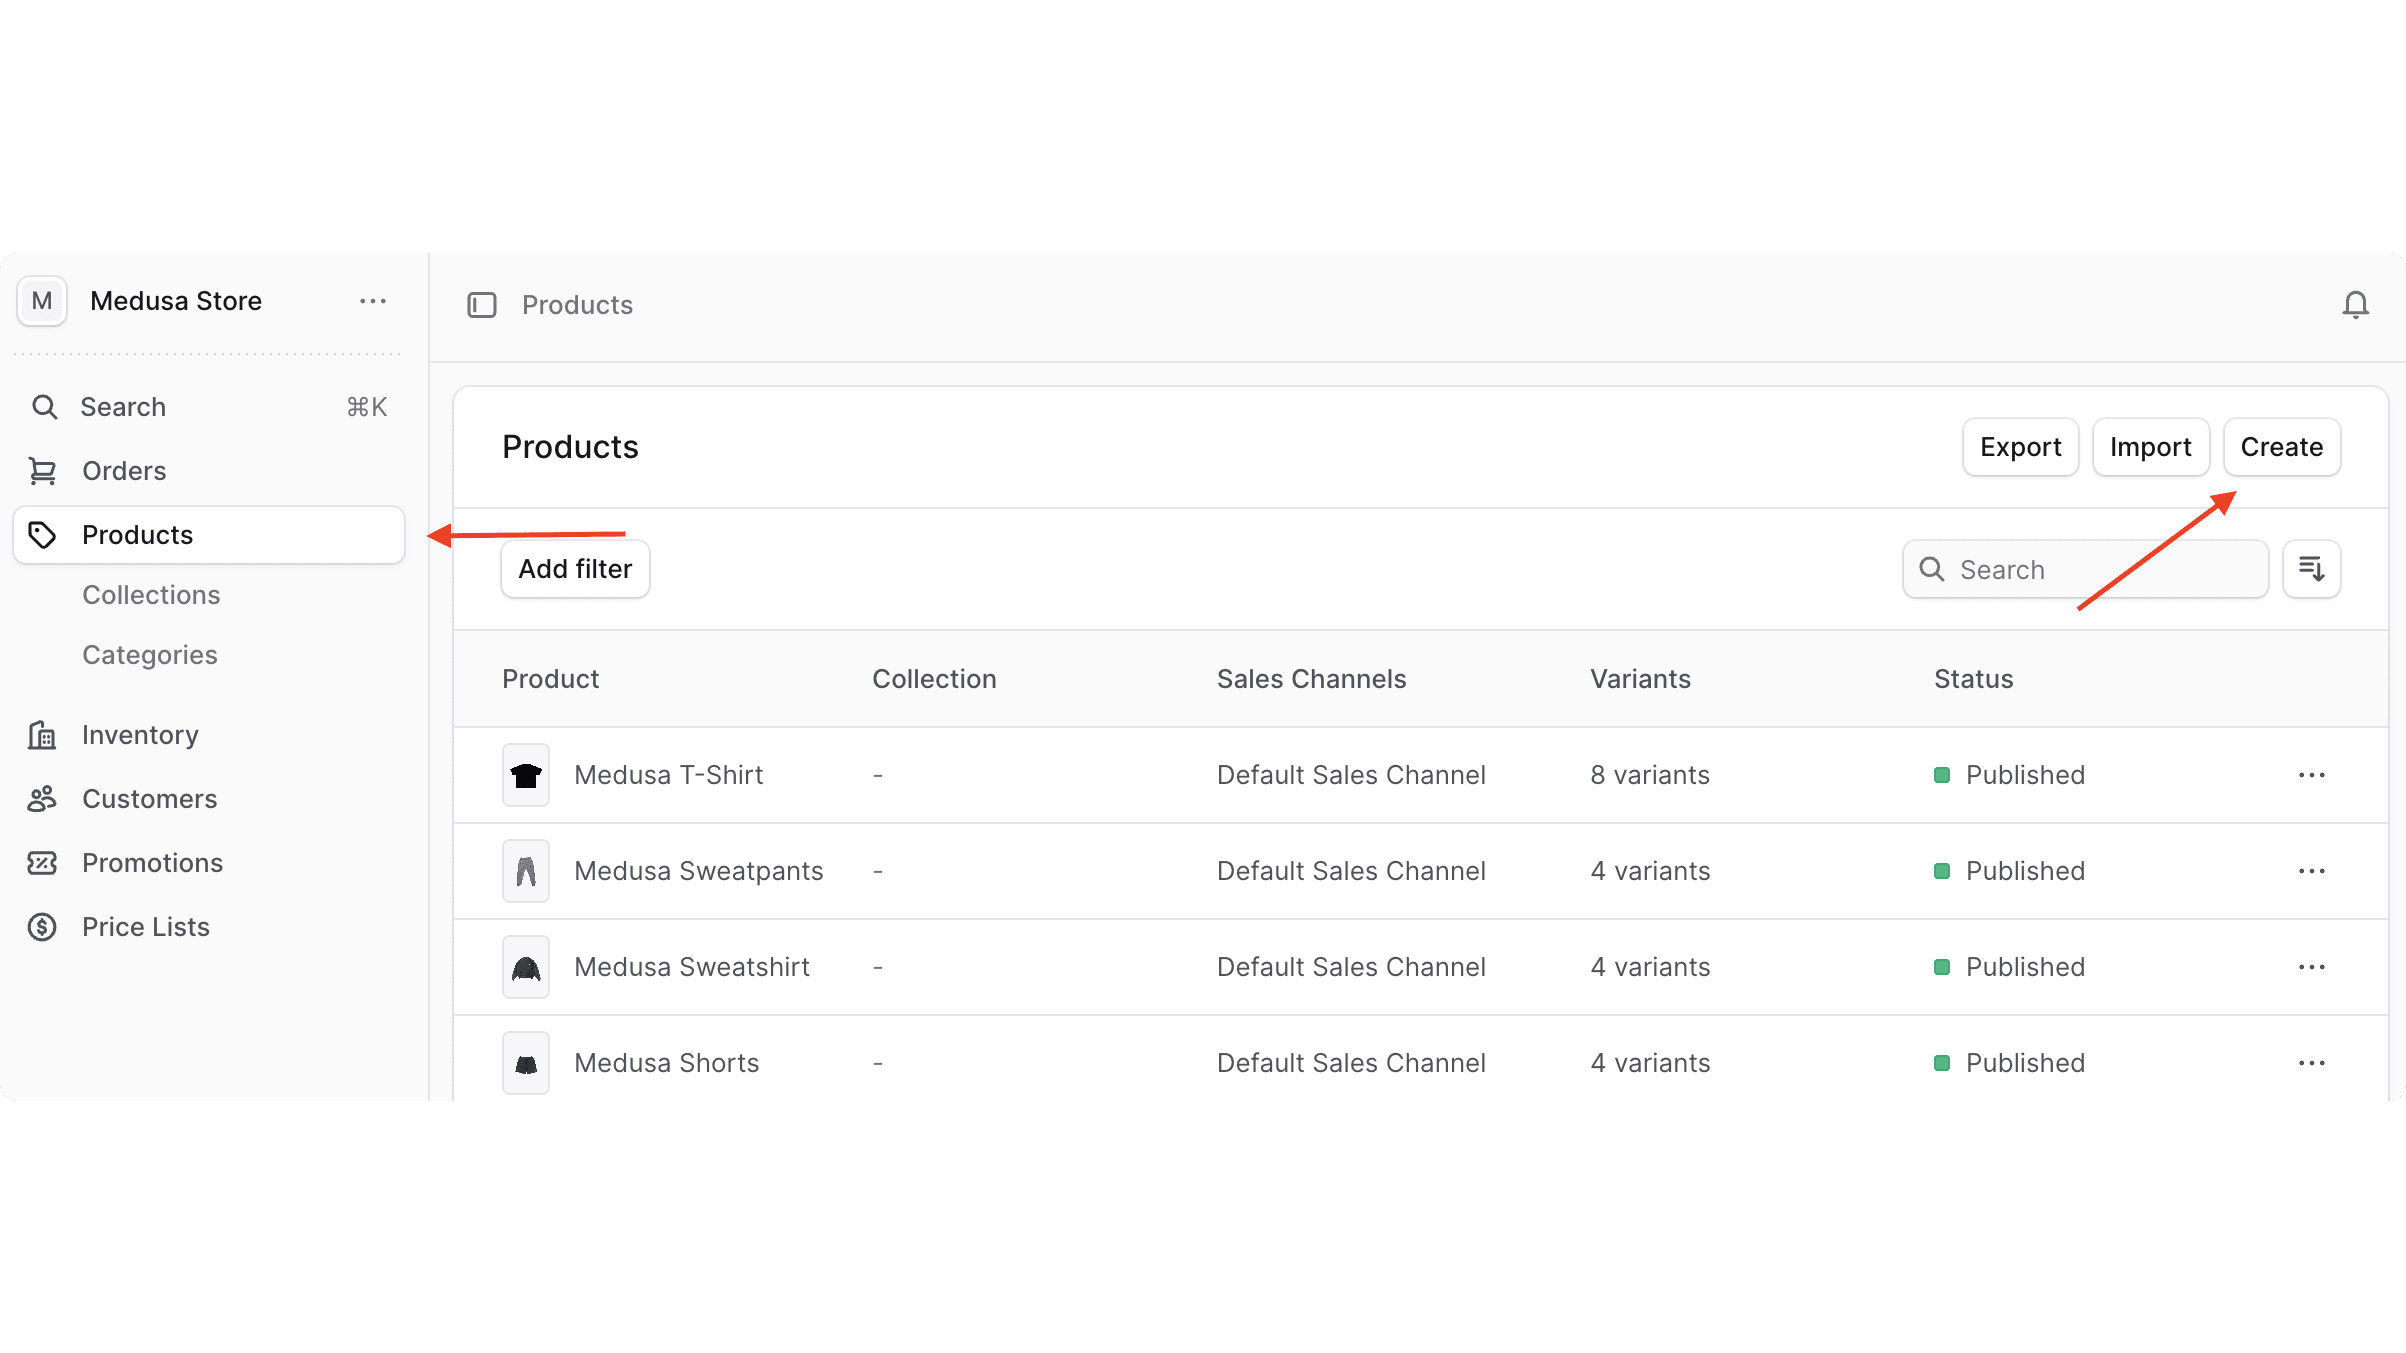Click the Customers icon
This screenshot has height=1353, width=2406.
(x=42, y=798)
